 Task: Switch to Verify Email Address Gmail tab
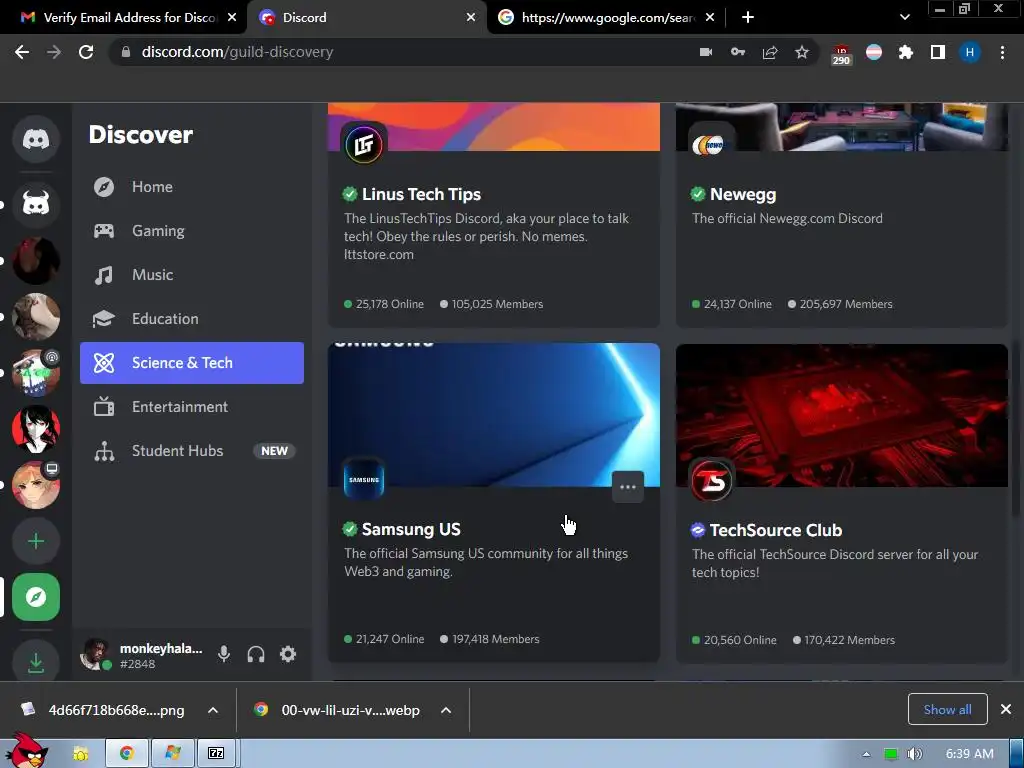tap(124, 18)
